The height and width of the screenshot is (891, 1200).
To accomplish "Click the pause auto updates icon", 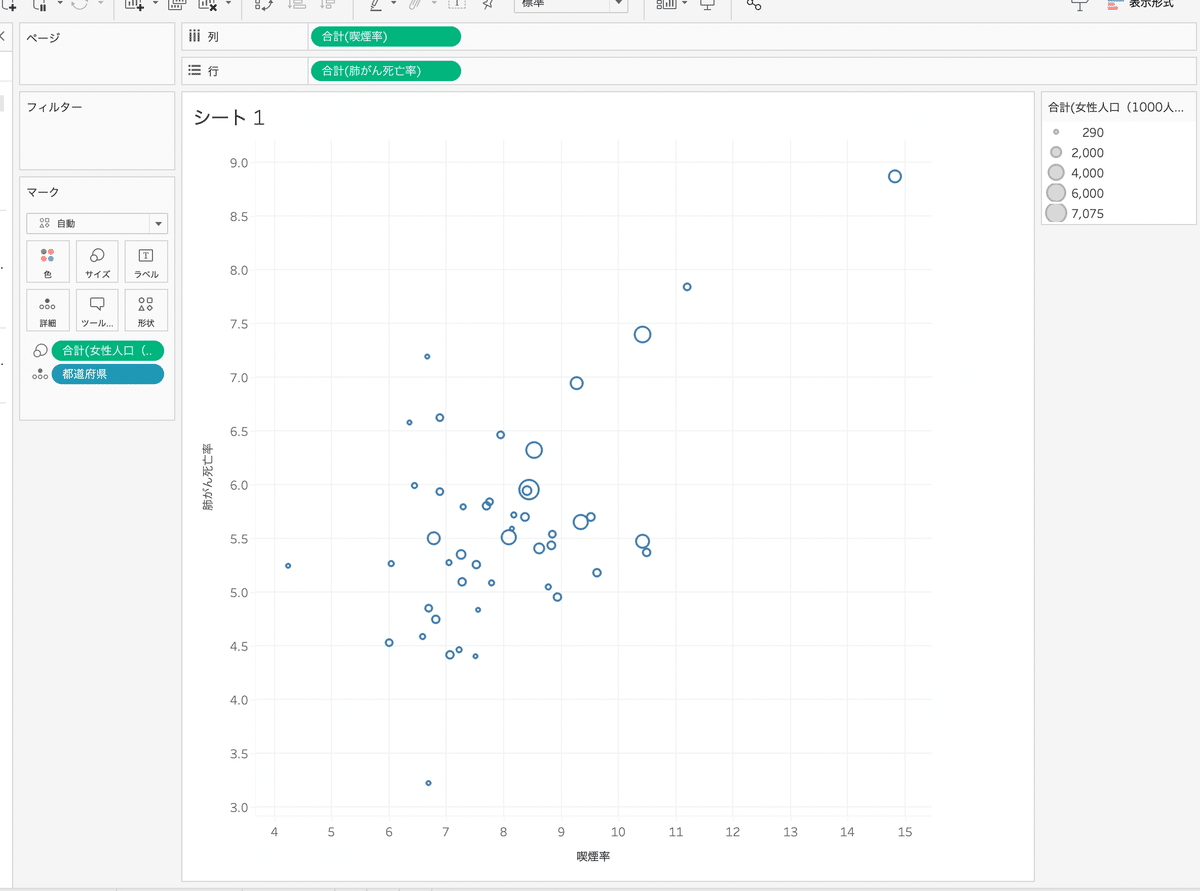I will [x=41, y=5].
